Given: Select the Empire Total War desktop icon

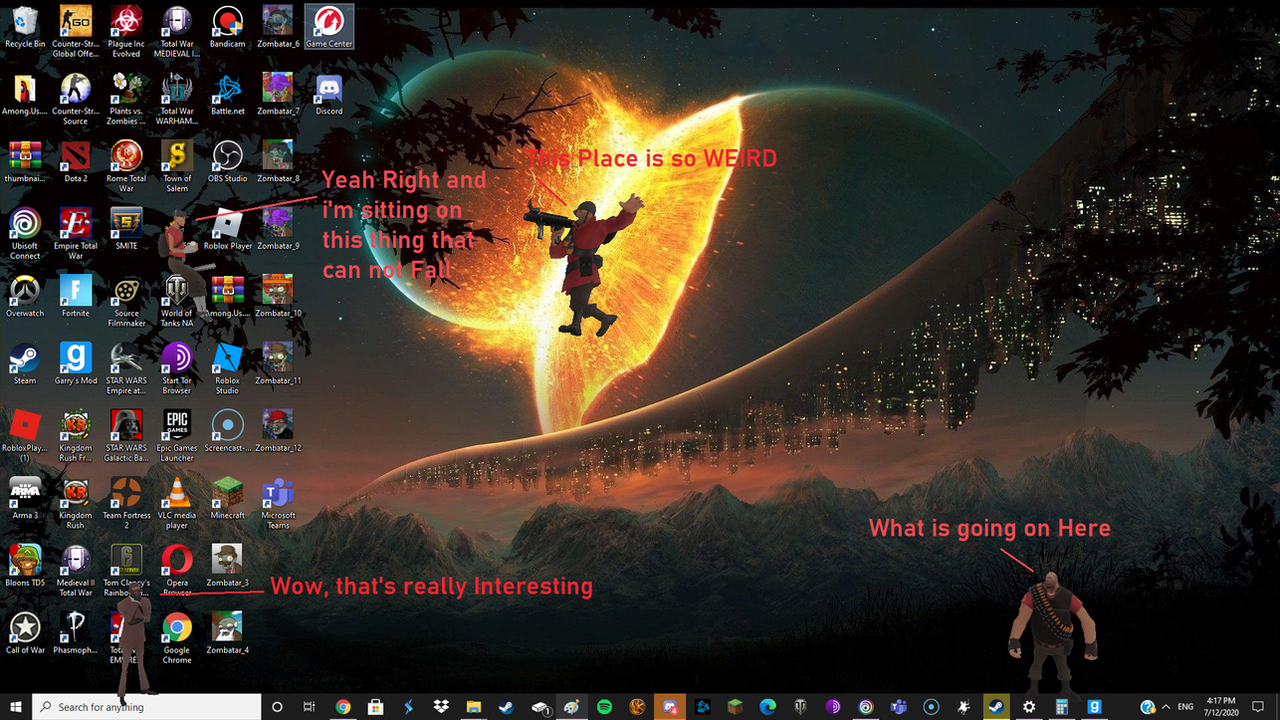Looking at the screenshot, I should [x=76, y=233].
